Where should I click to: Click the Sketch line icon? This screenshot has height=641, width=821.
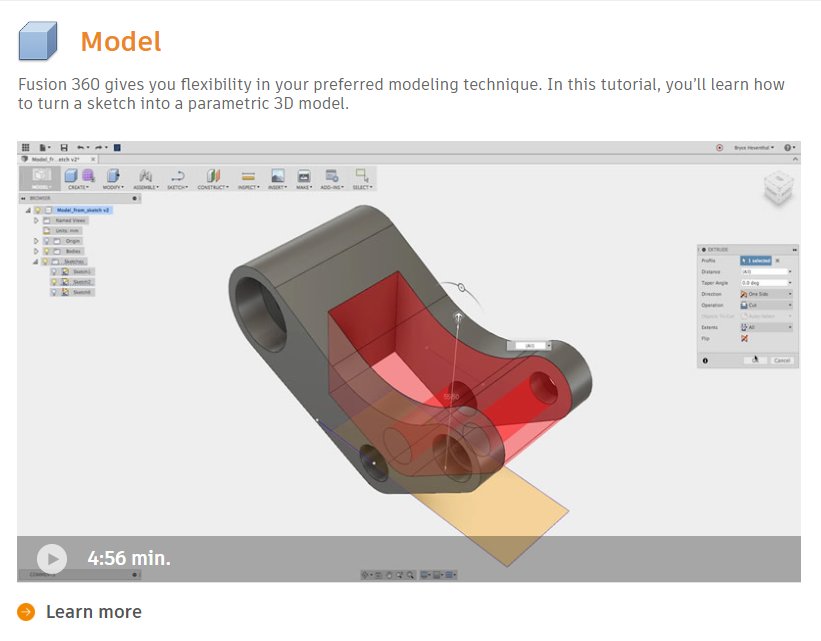178,175
